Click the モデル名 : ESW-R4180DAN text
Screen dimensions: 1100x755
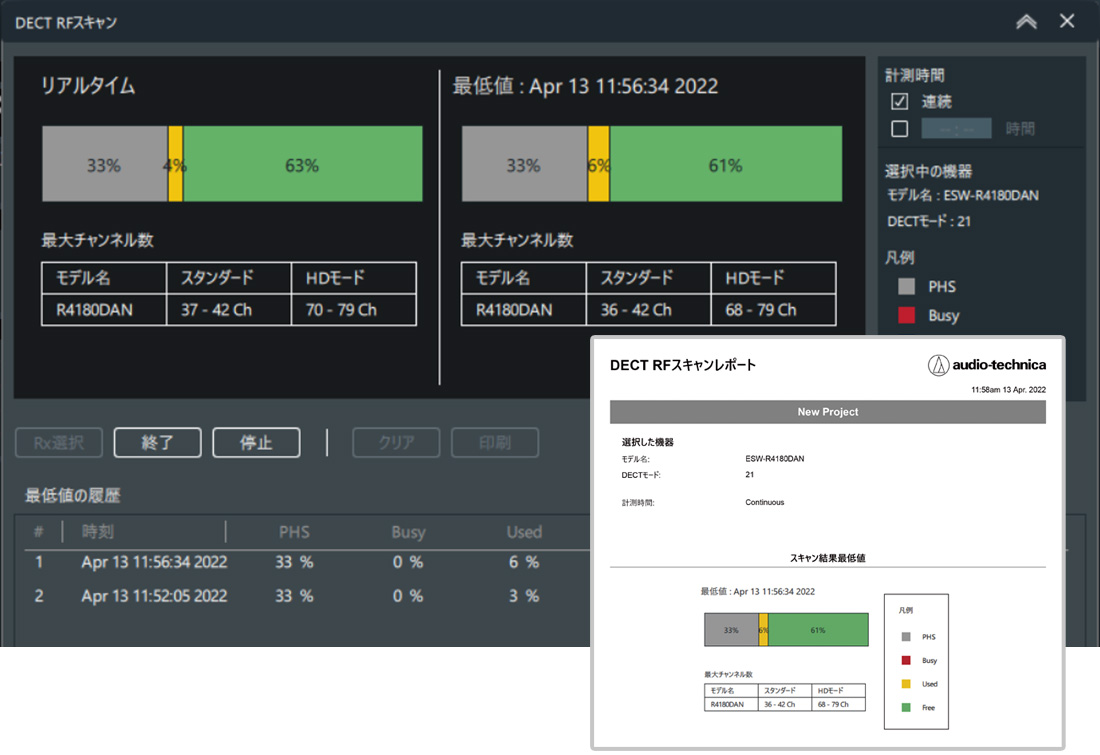coord(962,196)
